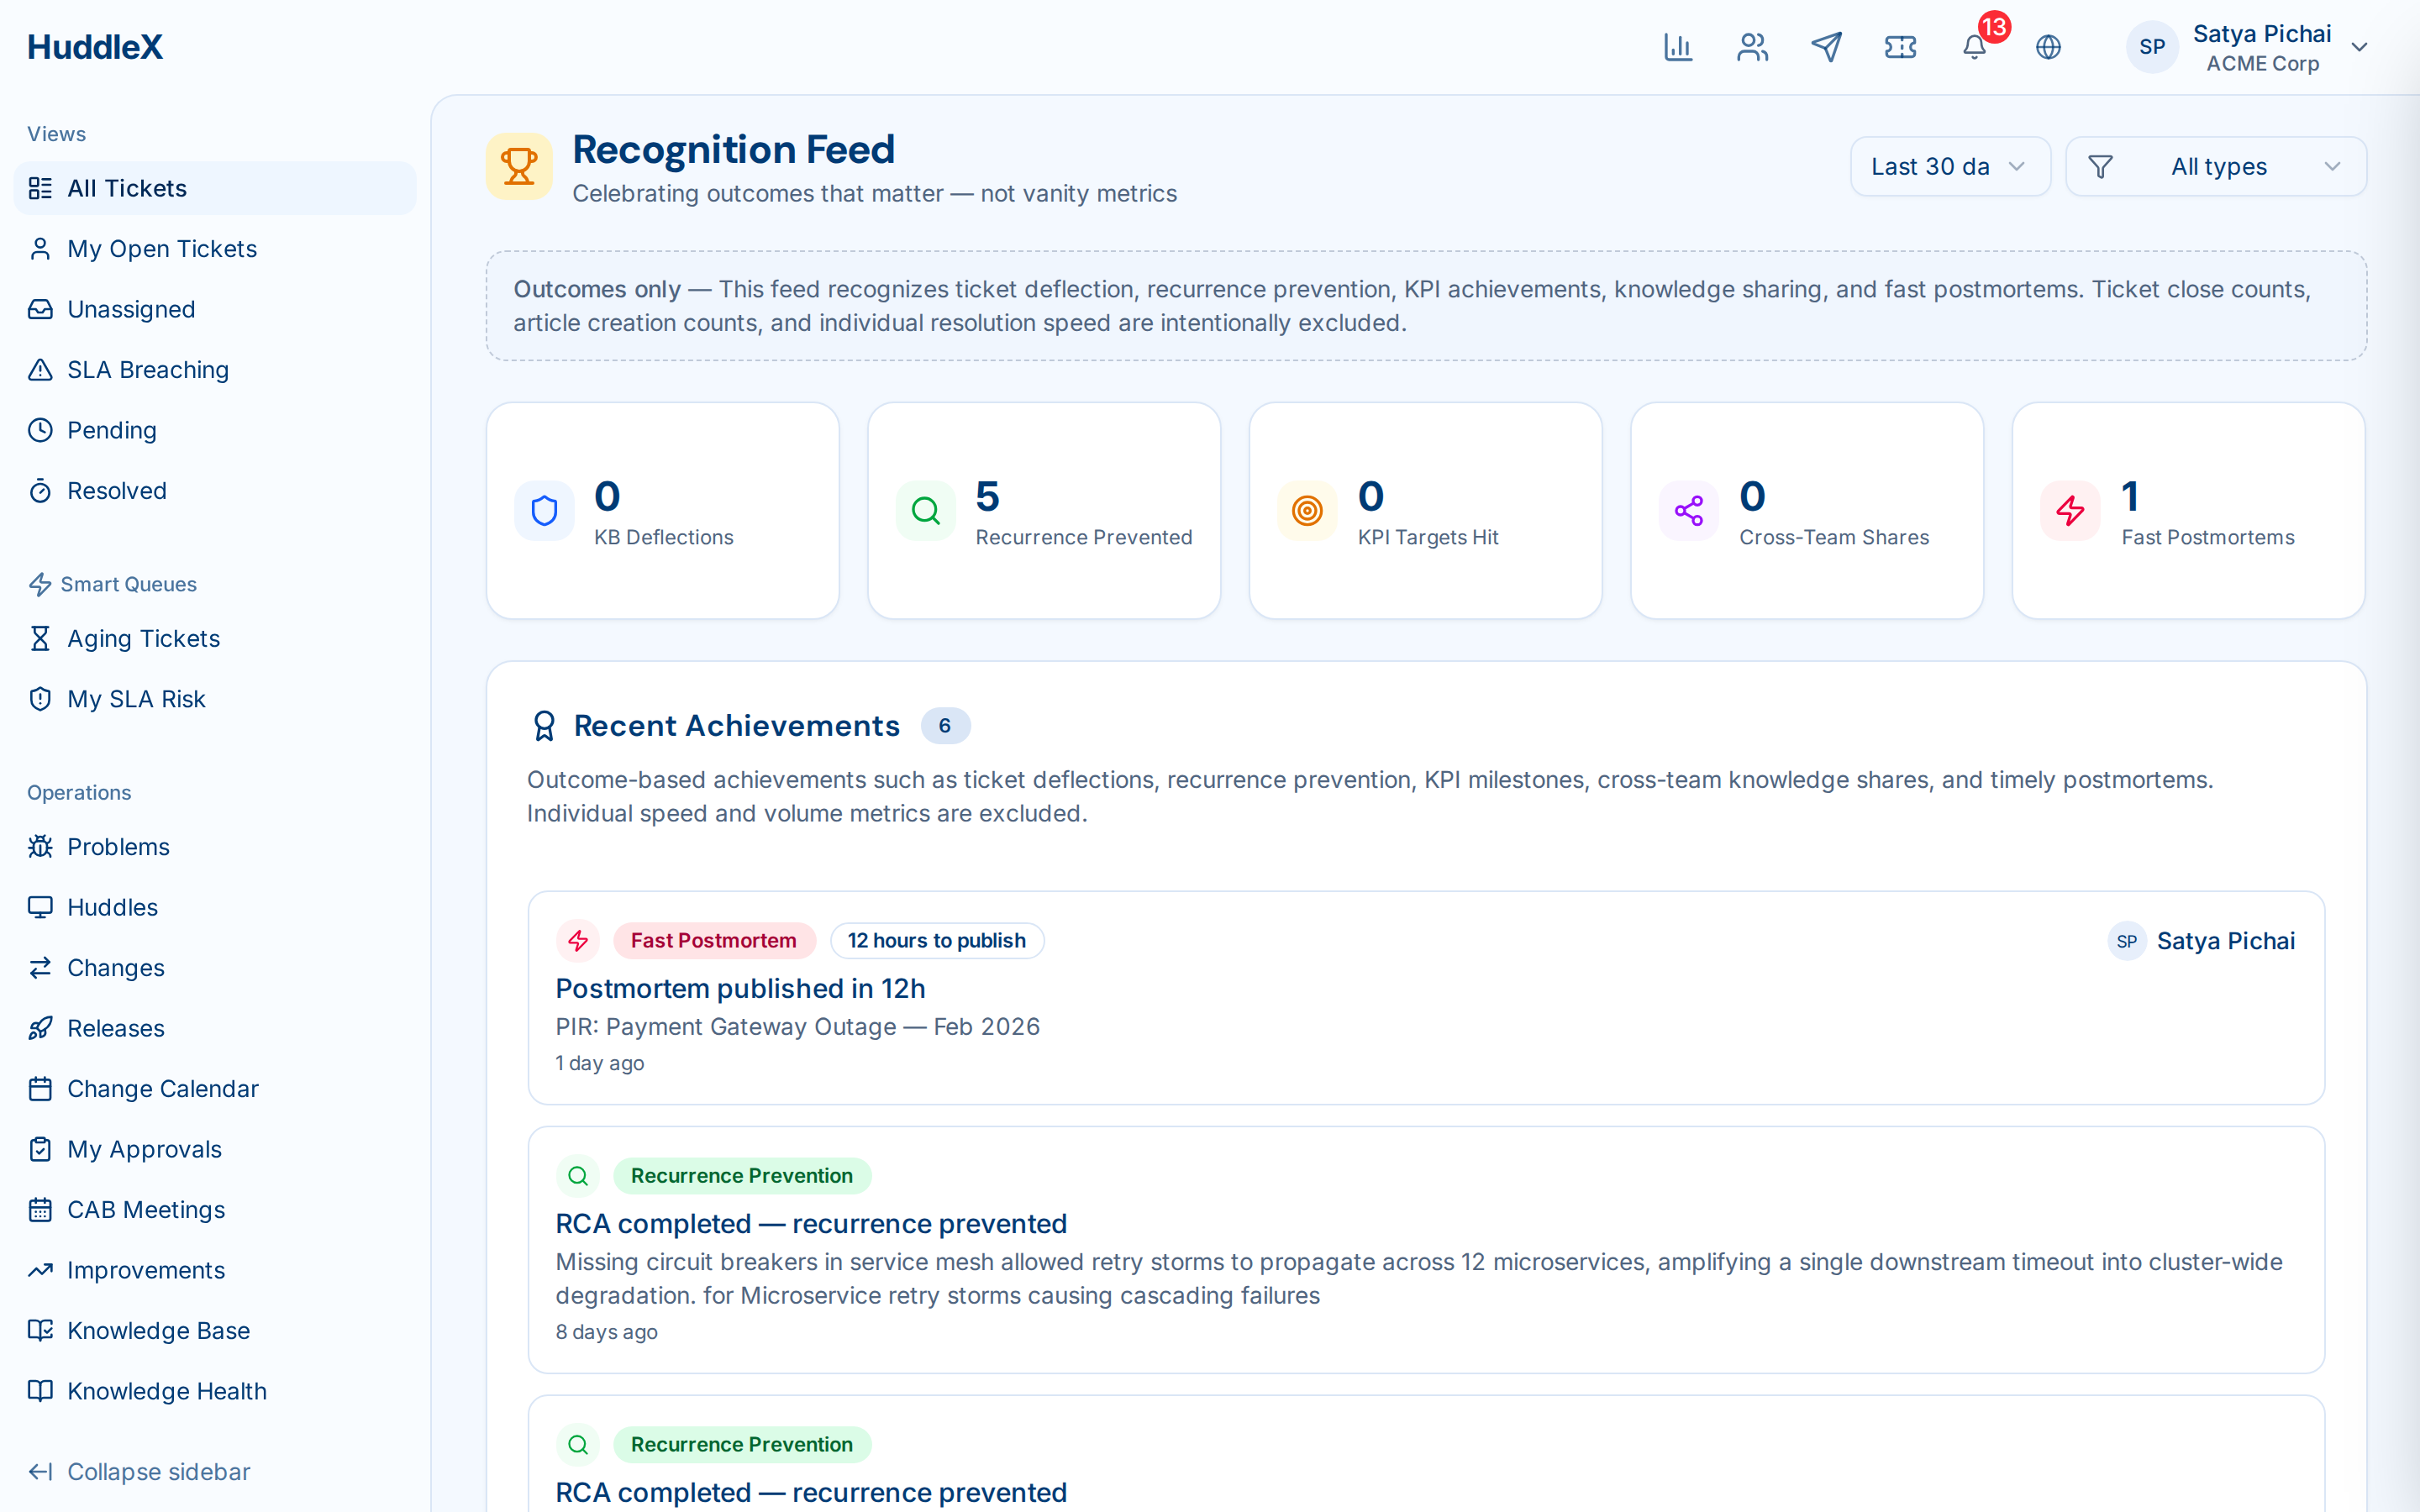The height and width of the screenshot is (1512, 2420).
Task: Click the SP avatar in header
Action: tap(2152, 47)
